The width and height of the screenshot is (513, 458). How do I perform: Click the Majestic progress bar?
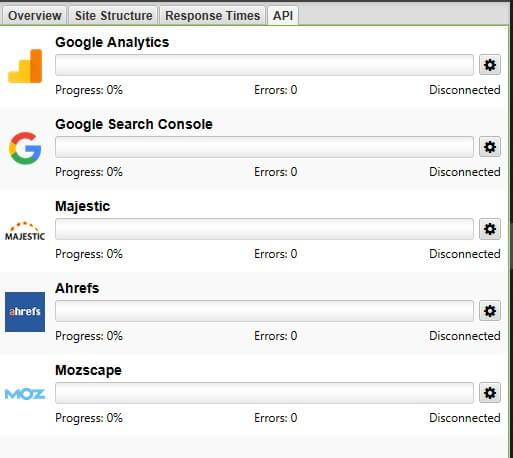pos(264,229)
